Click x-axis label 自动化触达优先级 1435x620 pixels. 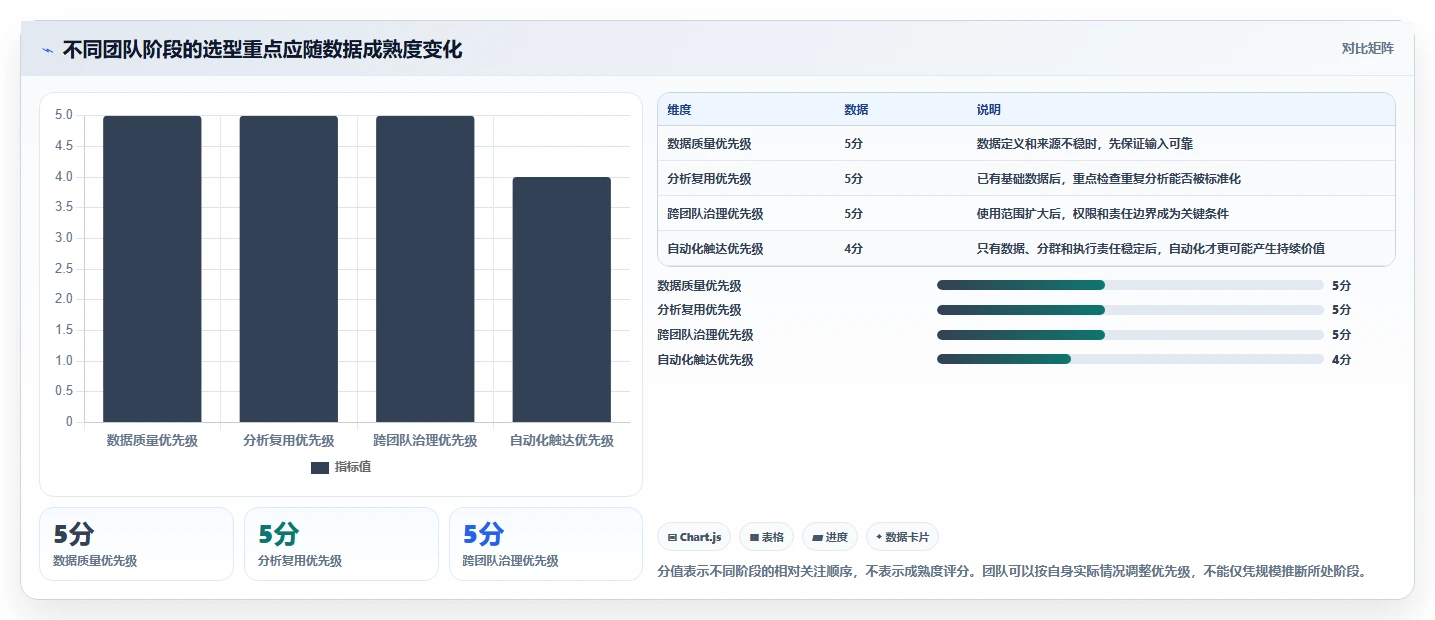pos(562,441)
